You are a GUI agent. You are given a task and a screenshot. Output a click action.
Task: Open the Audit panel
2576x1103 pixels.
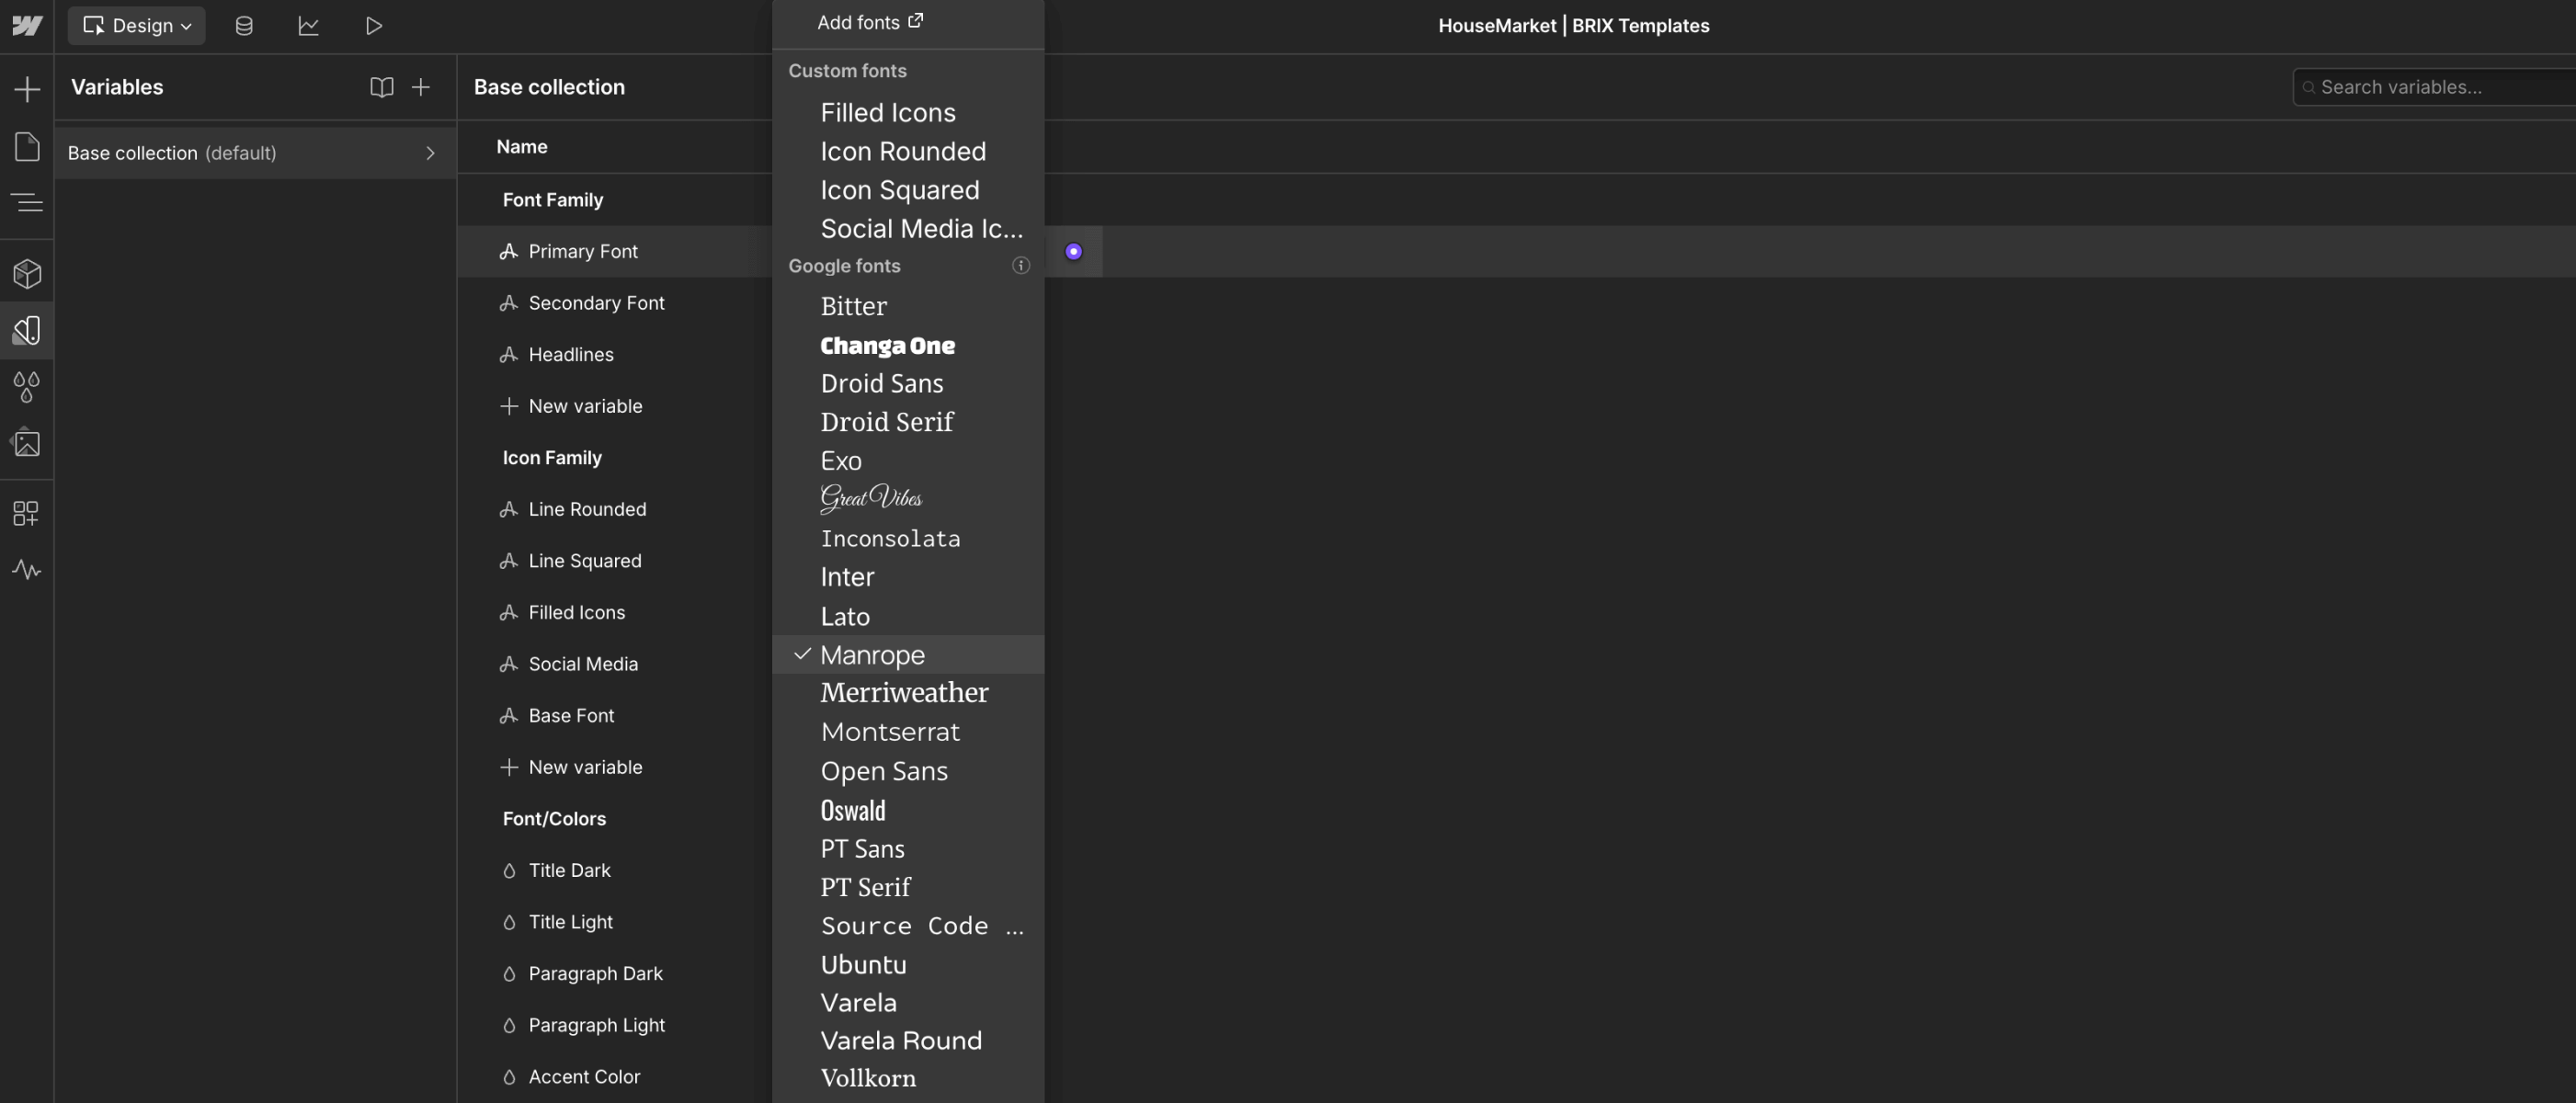point(27,570)
